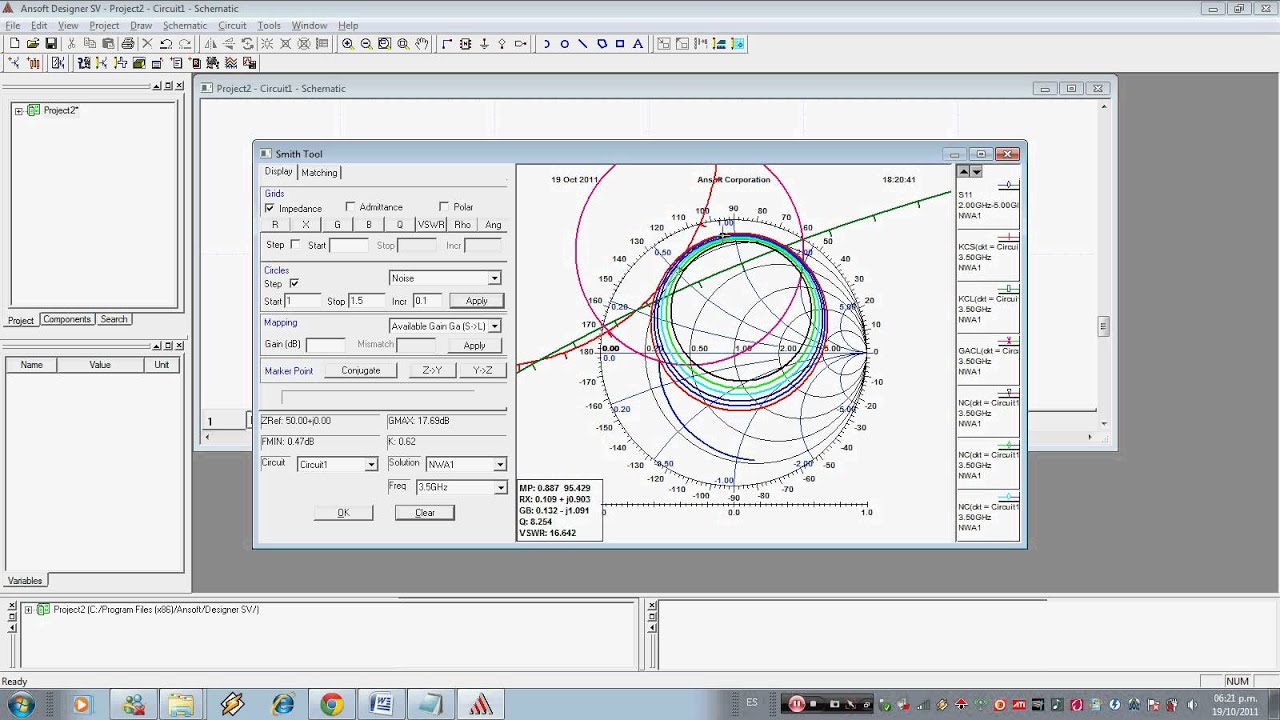
Task: Expand the Project2 tree node
Action: coord(18,111)
